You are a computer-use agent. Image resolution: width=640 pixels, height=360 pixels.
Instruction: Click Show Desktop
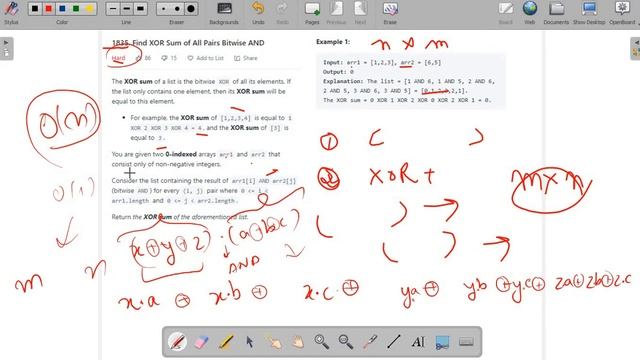(589, 13)
